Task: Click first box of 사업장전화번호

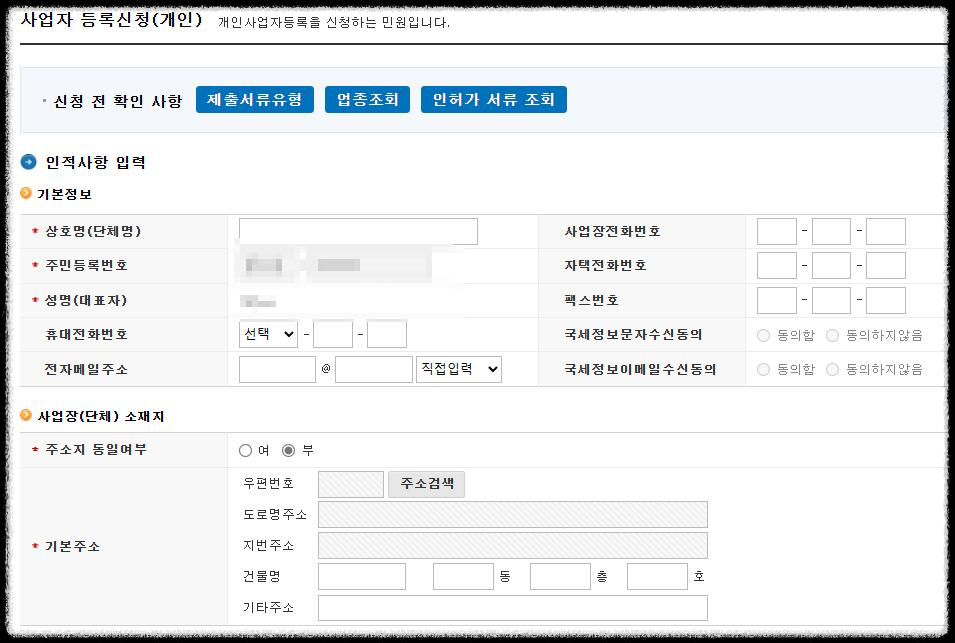Action: point(777,231)
